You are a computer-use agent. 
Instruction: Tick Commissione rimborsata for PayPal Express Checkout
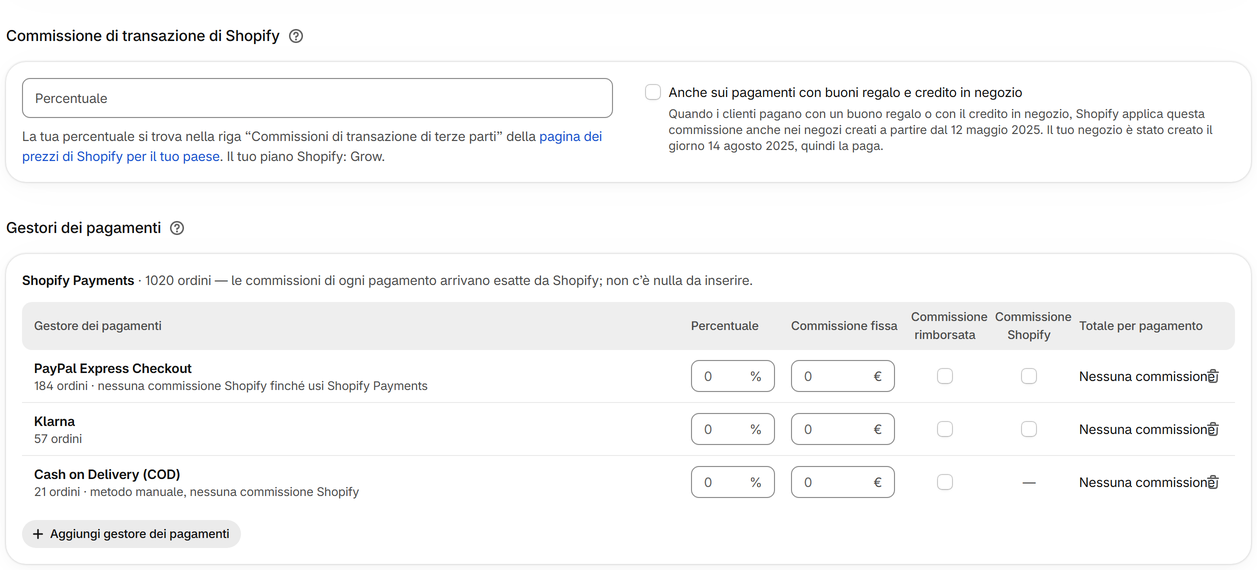click(x=945, y=376)
